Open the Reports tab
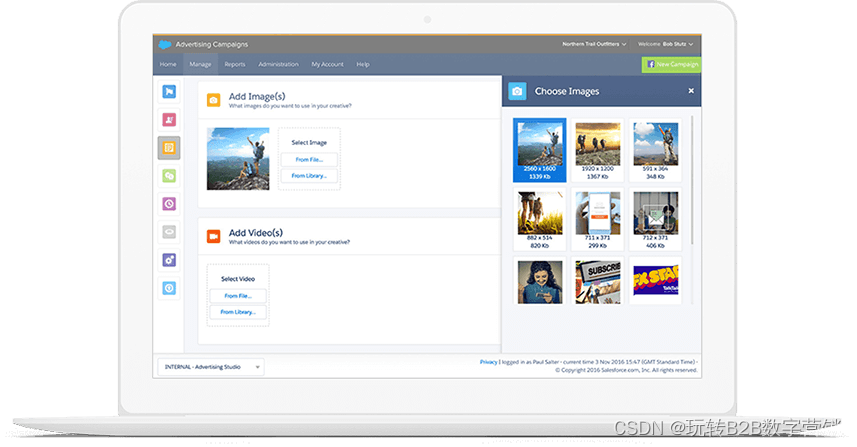The image size is (857, 447). [234, 64]
